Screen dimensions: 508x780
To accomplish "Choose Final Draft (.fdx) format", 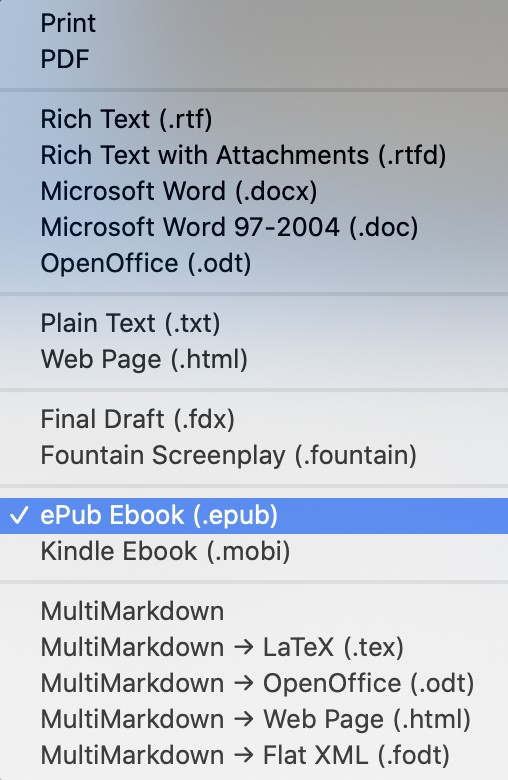I will pyautogui.click(x=254, y=419).
